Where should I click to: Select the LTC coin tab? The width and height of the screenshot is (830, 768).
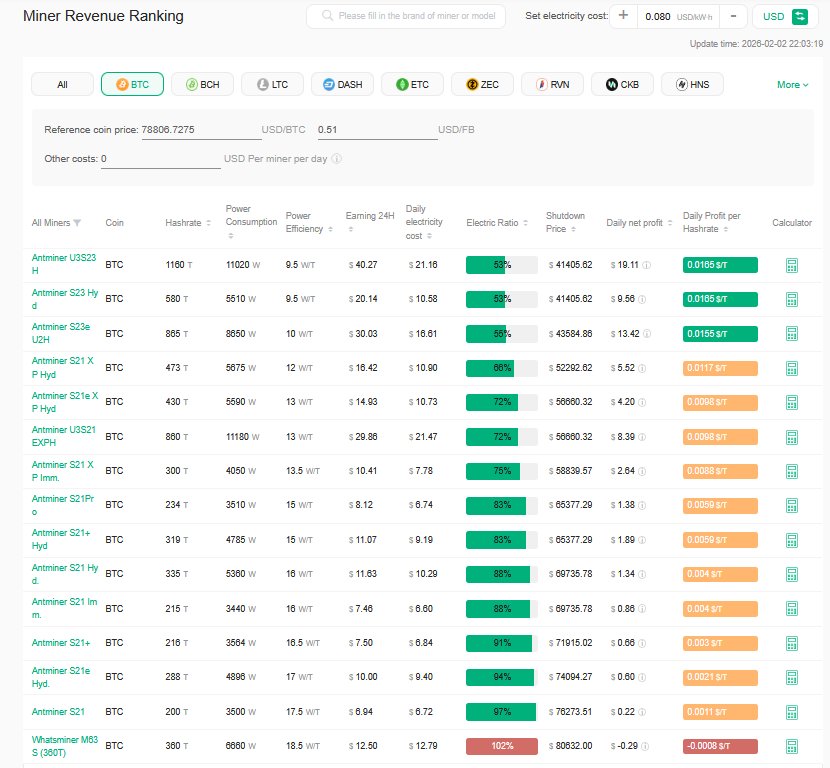click(272, 85)
